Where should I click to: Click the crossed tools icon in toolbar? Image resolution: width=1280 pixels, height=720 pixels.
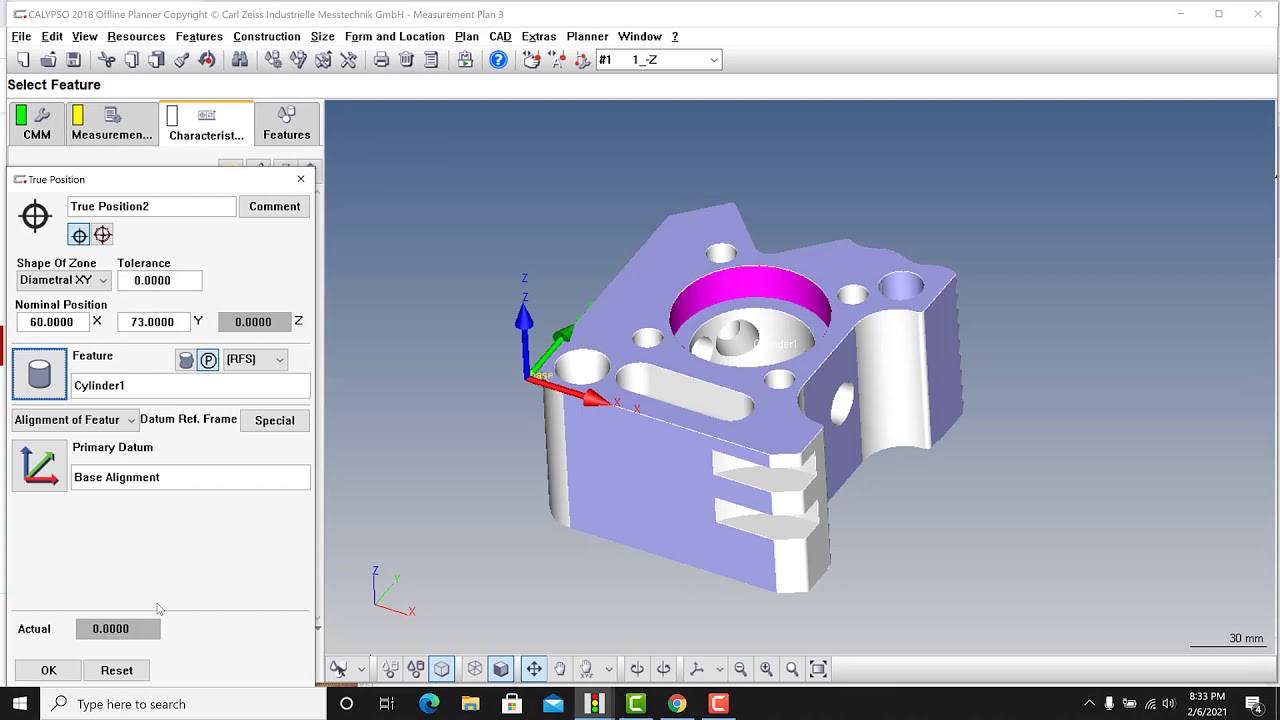point(348,60)
